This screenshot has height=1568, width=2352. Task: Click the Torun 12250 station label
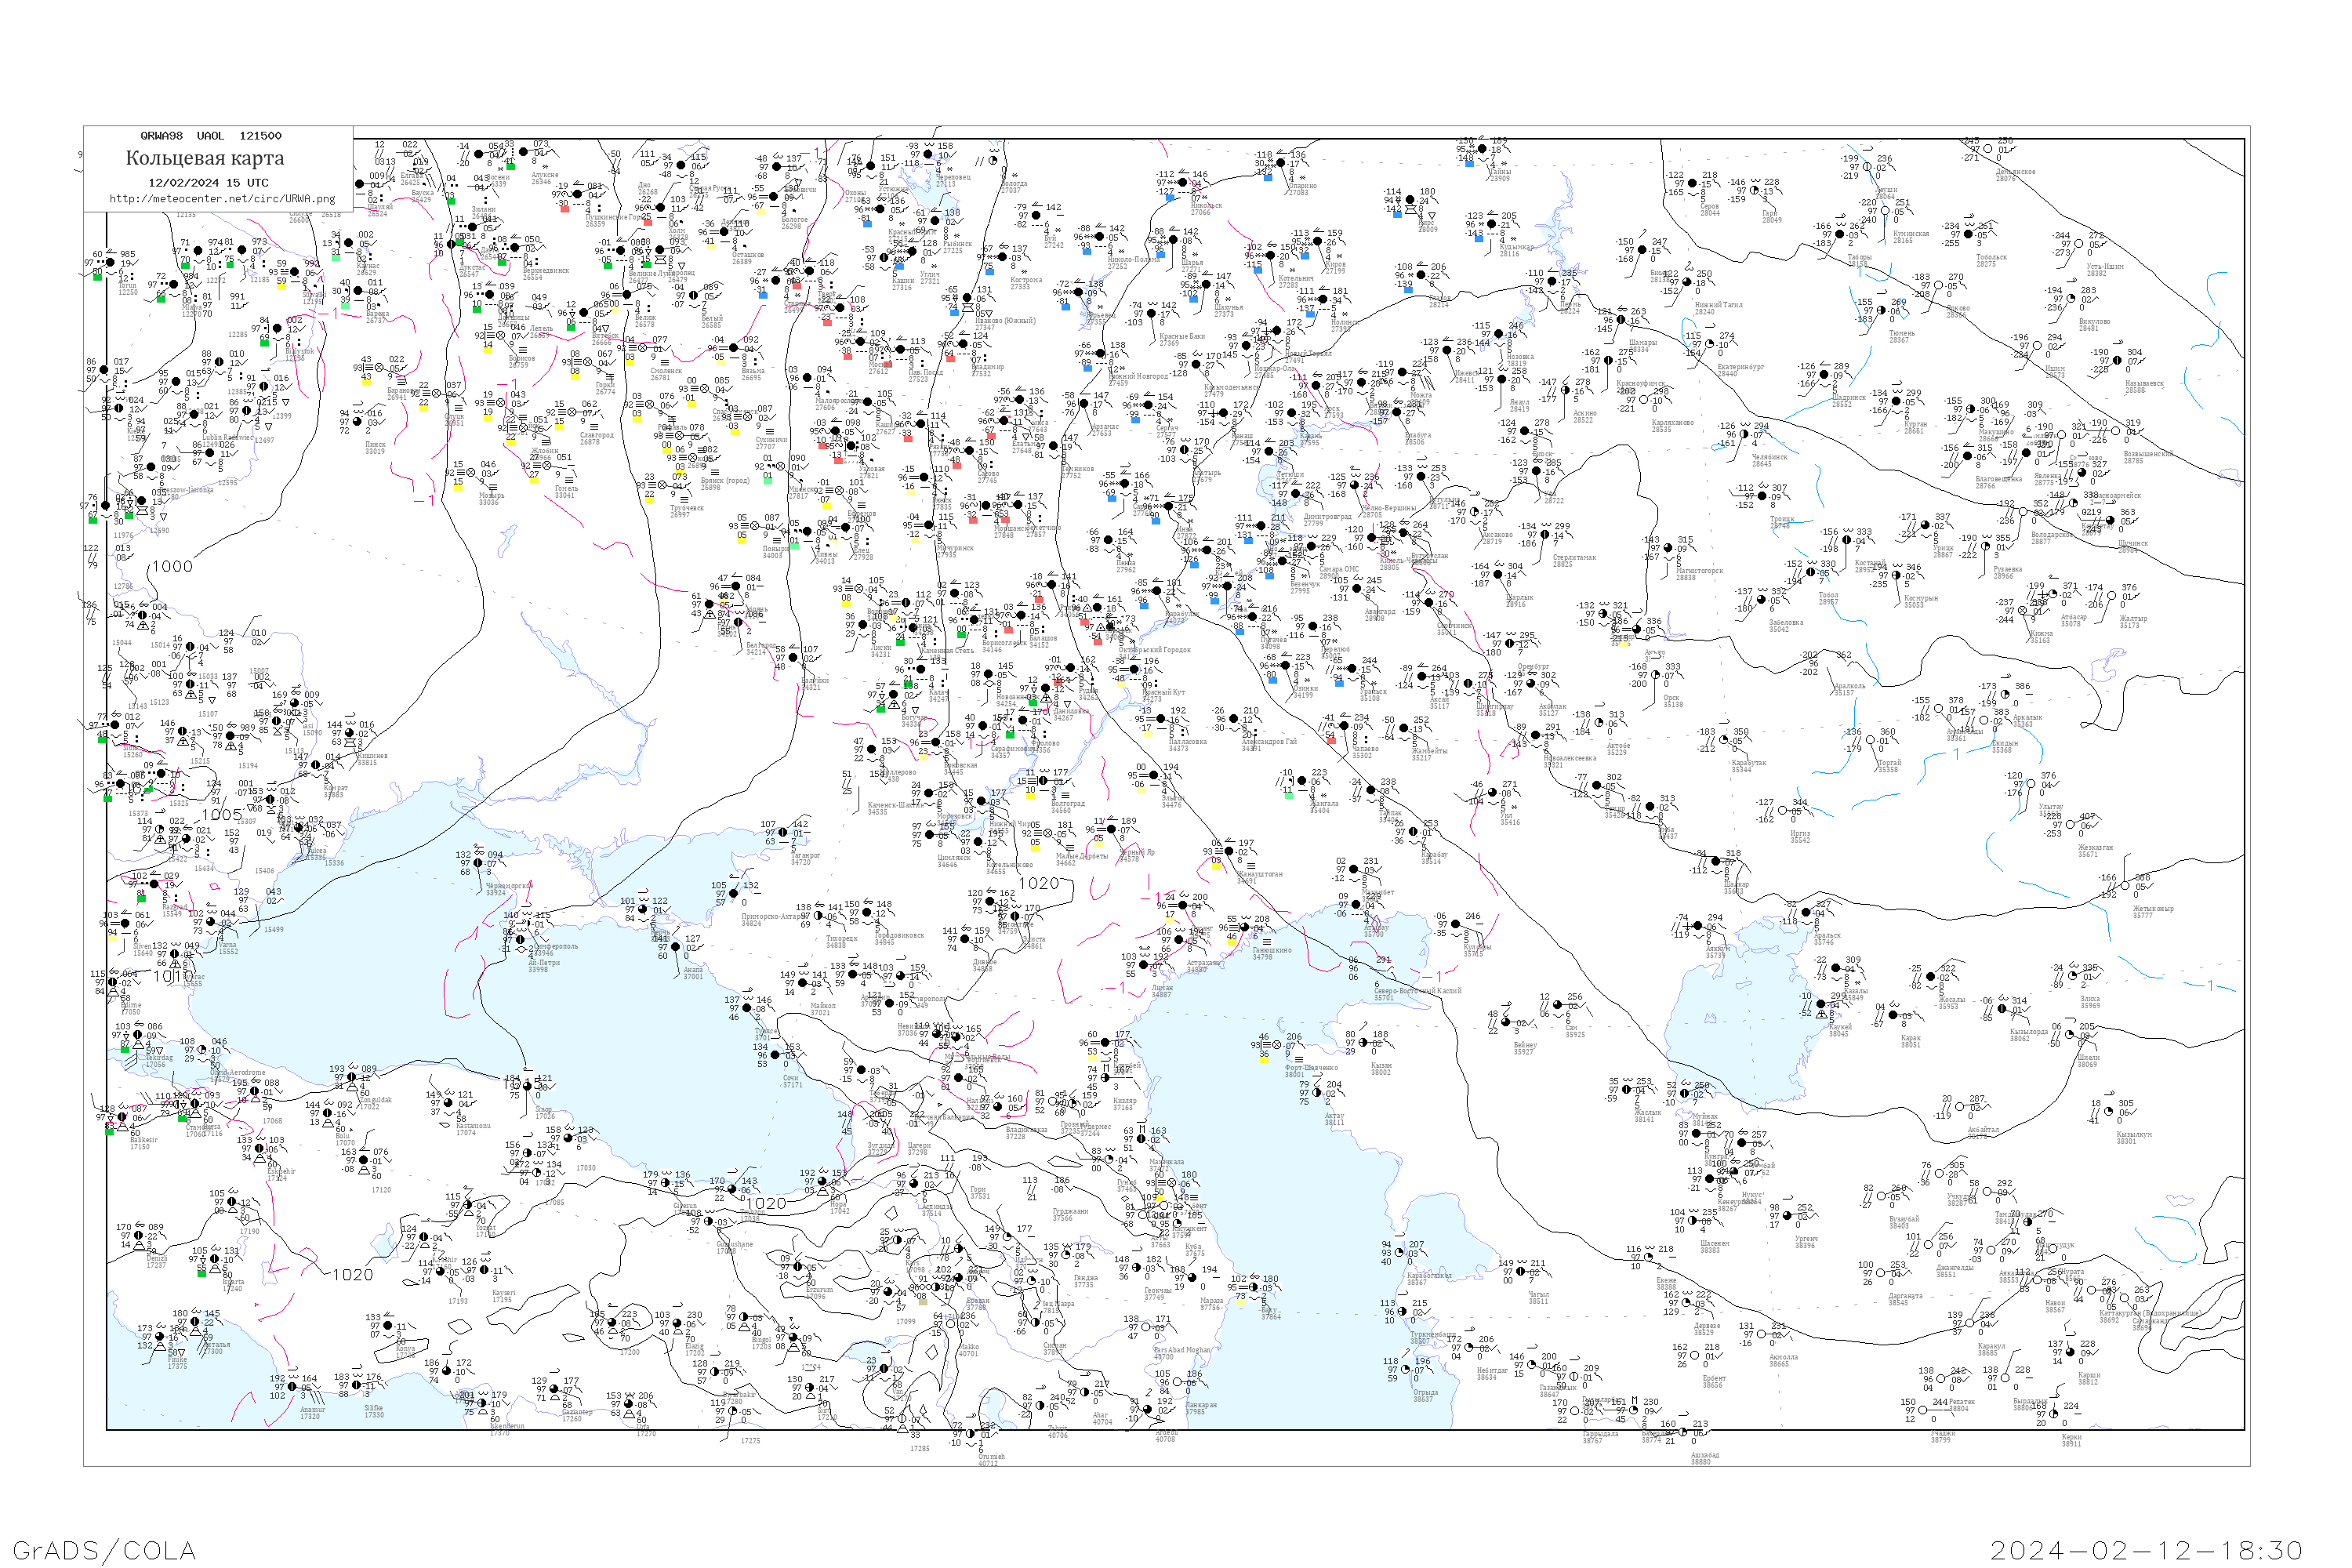pyautogui.click(x=127, y=288)
